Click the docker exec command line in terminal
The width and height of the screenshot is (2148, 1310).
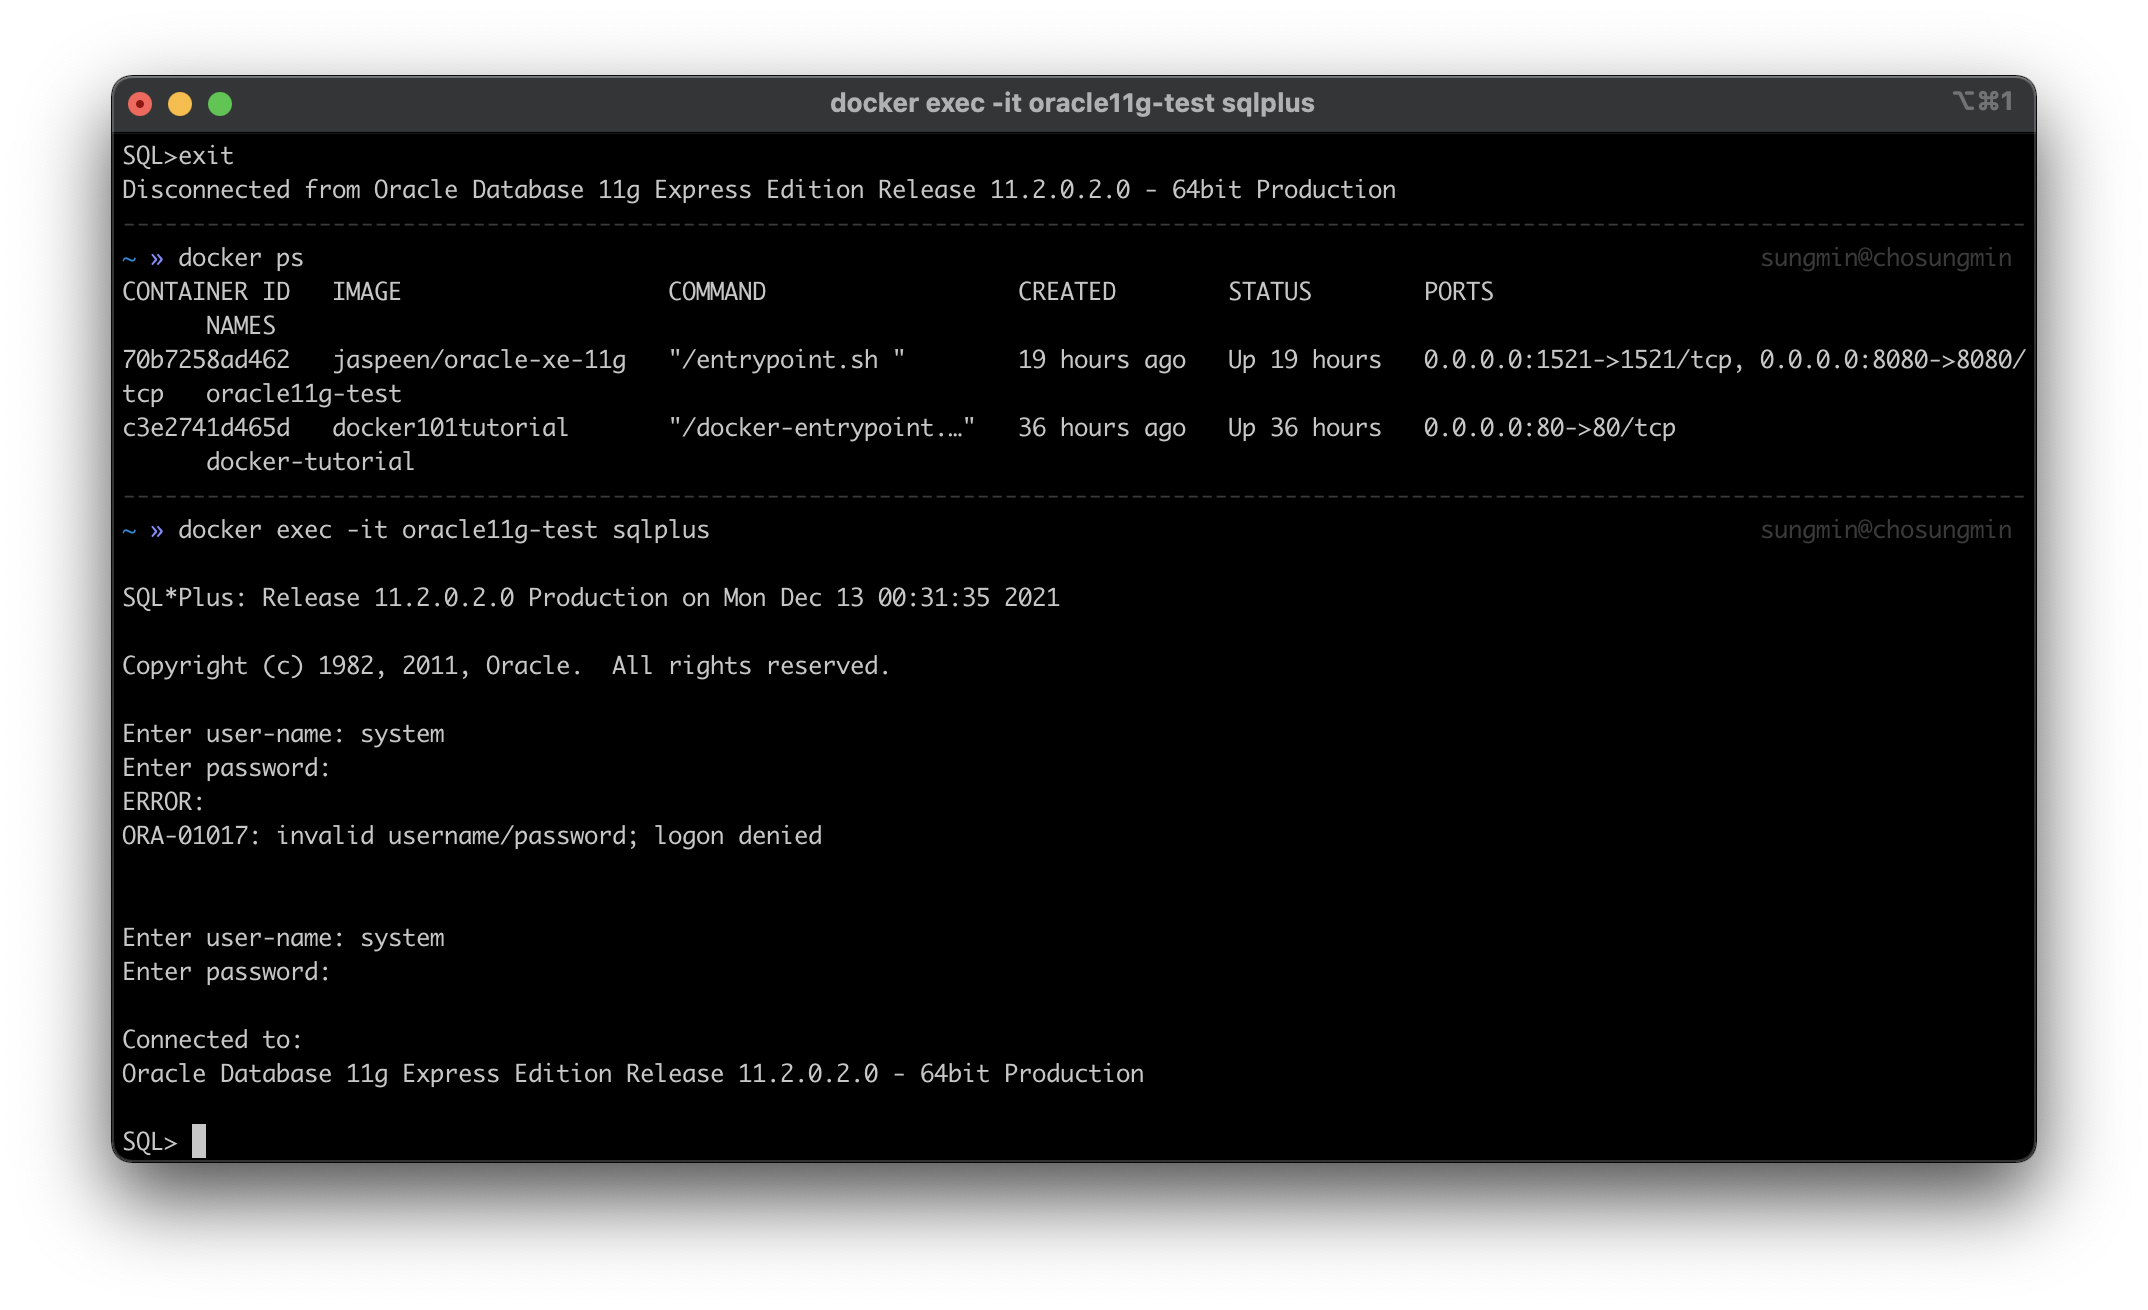pos(443,530)
